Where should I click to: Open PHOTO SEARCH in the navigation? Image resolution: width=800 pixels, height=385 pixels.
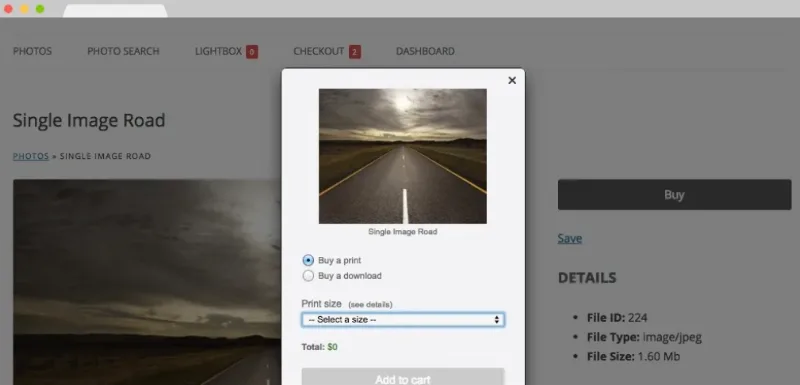(123, 51)
